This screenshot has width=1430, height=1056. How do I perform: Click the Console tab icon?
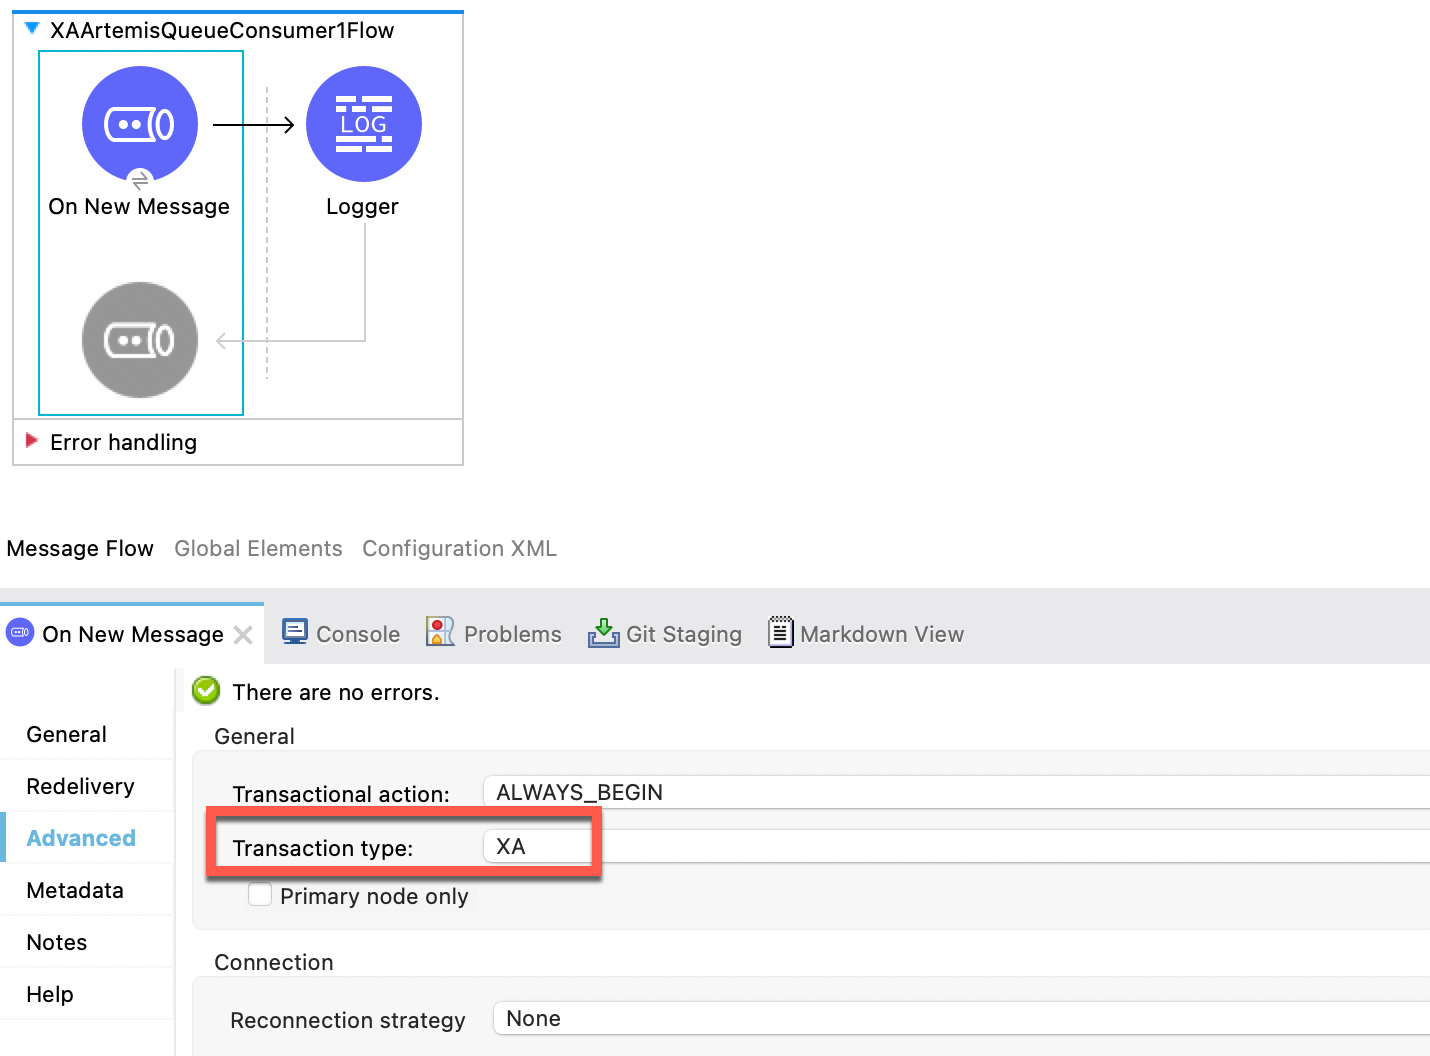click(295, 633)
